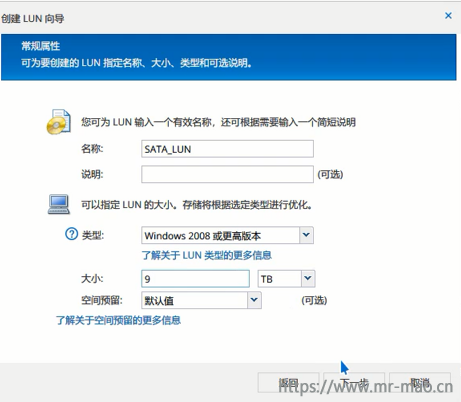
Task: Click the computer icon beside the LUN size text
Action: pos(59,204)
